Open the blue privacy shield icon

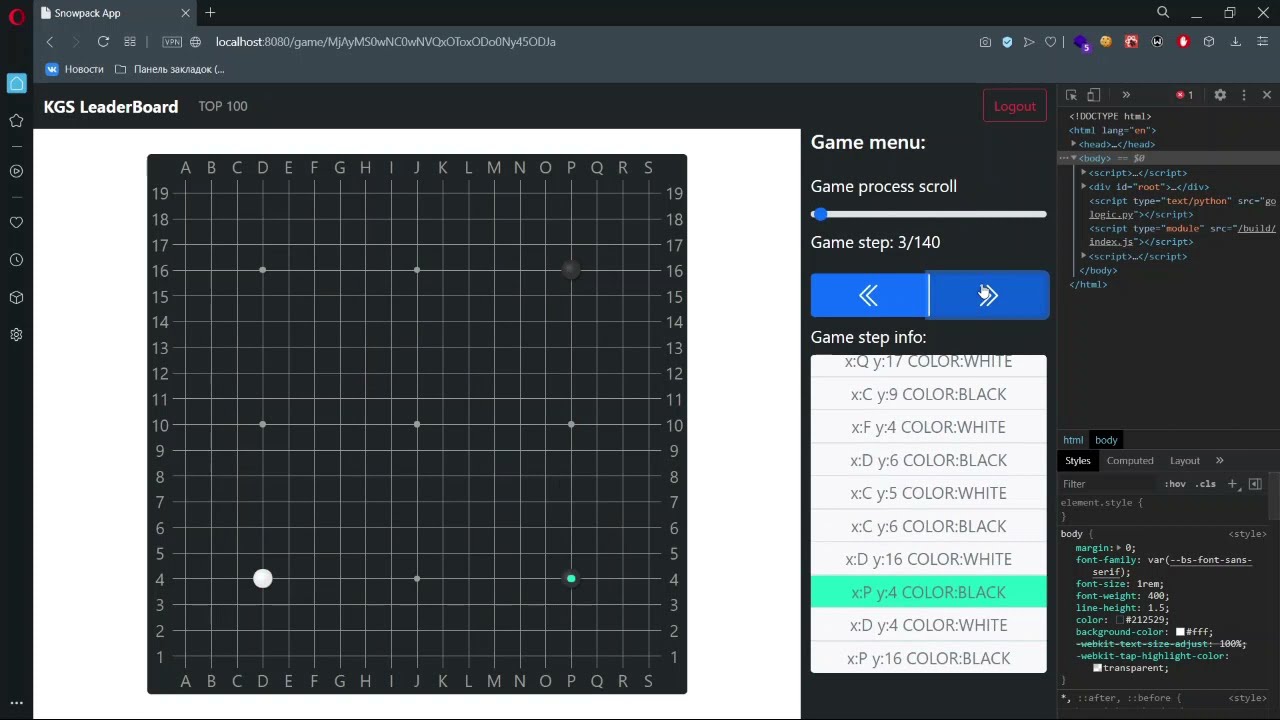pos(1007,42)
